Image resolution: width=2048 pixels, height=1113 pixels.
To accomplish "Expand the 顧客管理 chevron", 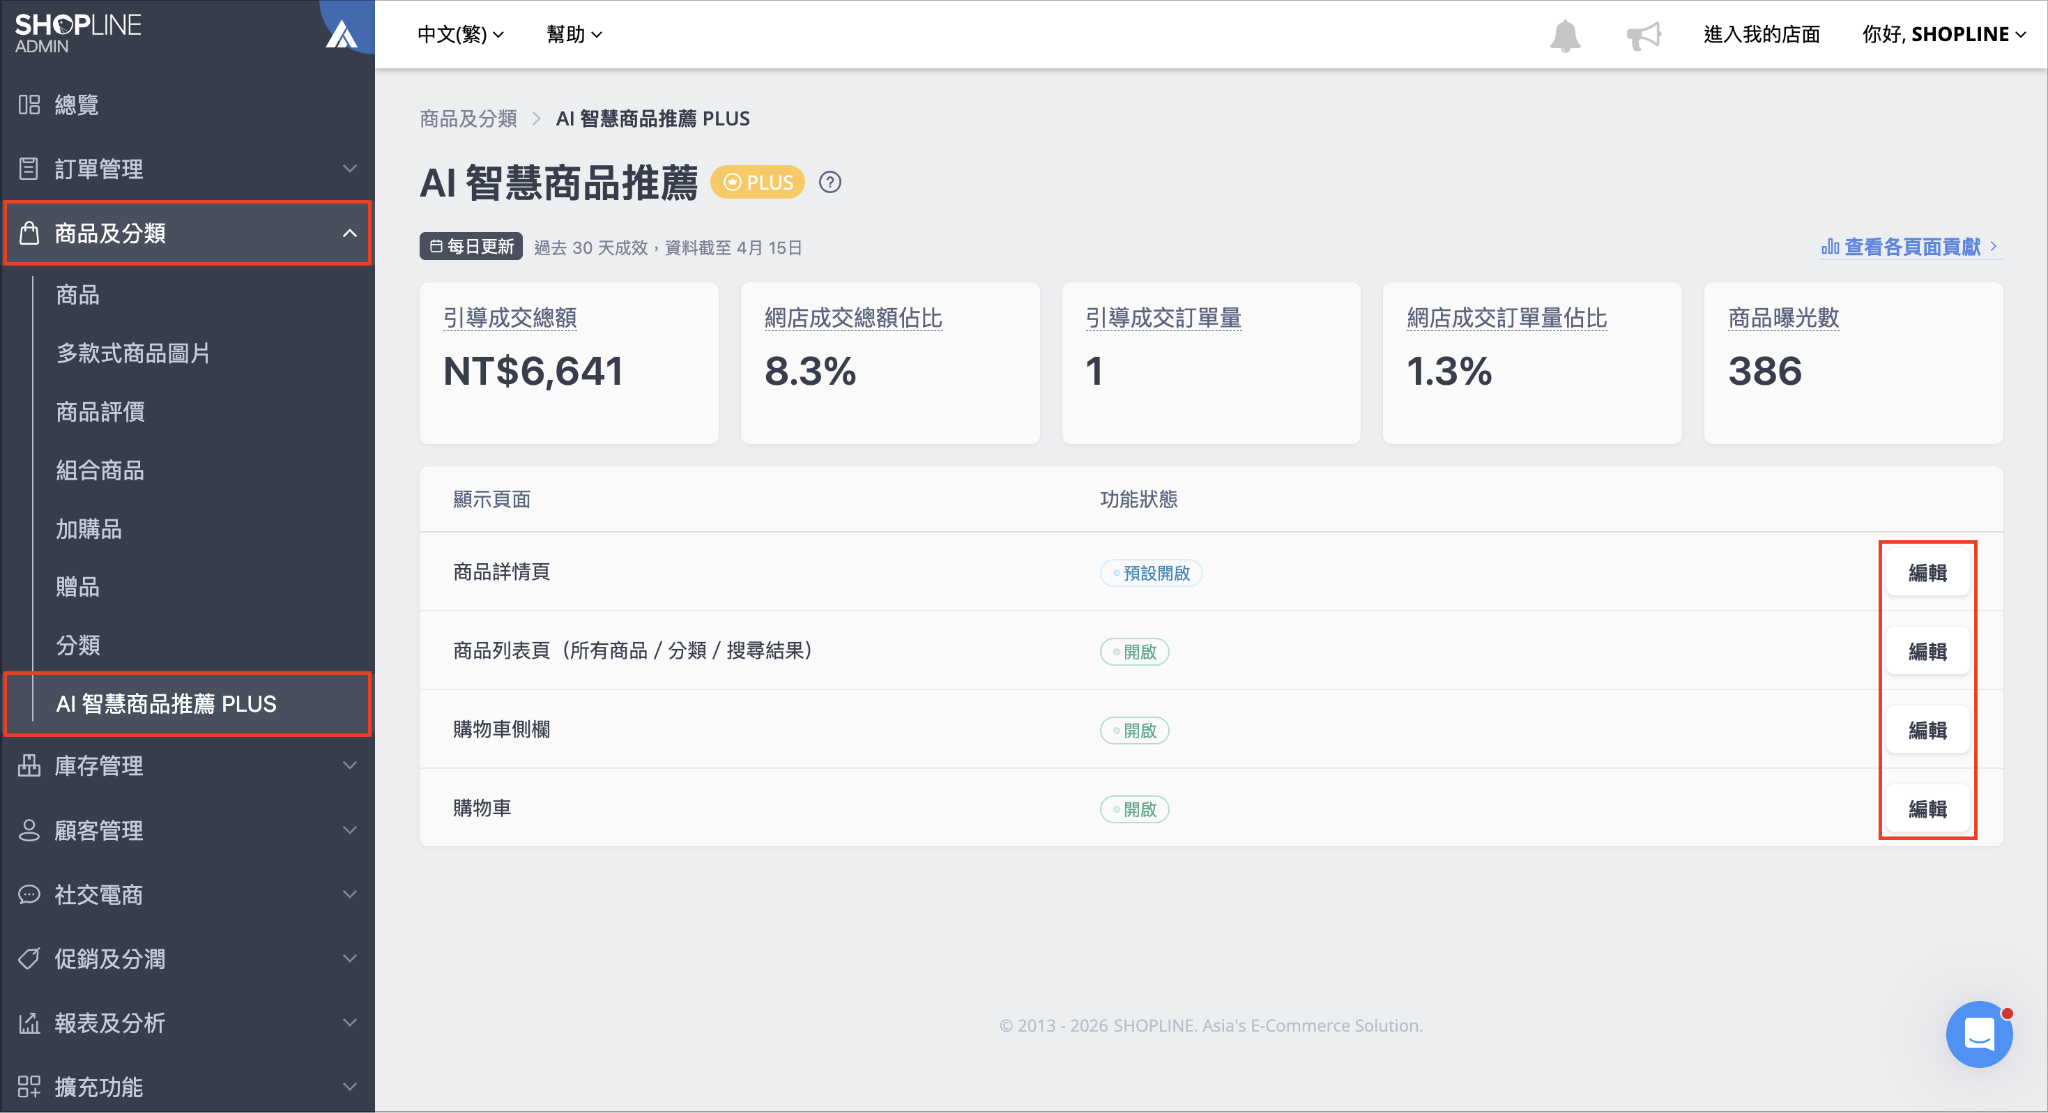I will [349, 830].
